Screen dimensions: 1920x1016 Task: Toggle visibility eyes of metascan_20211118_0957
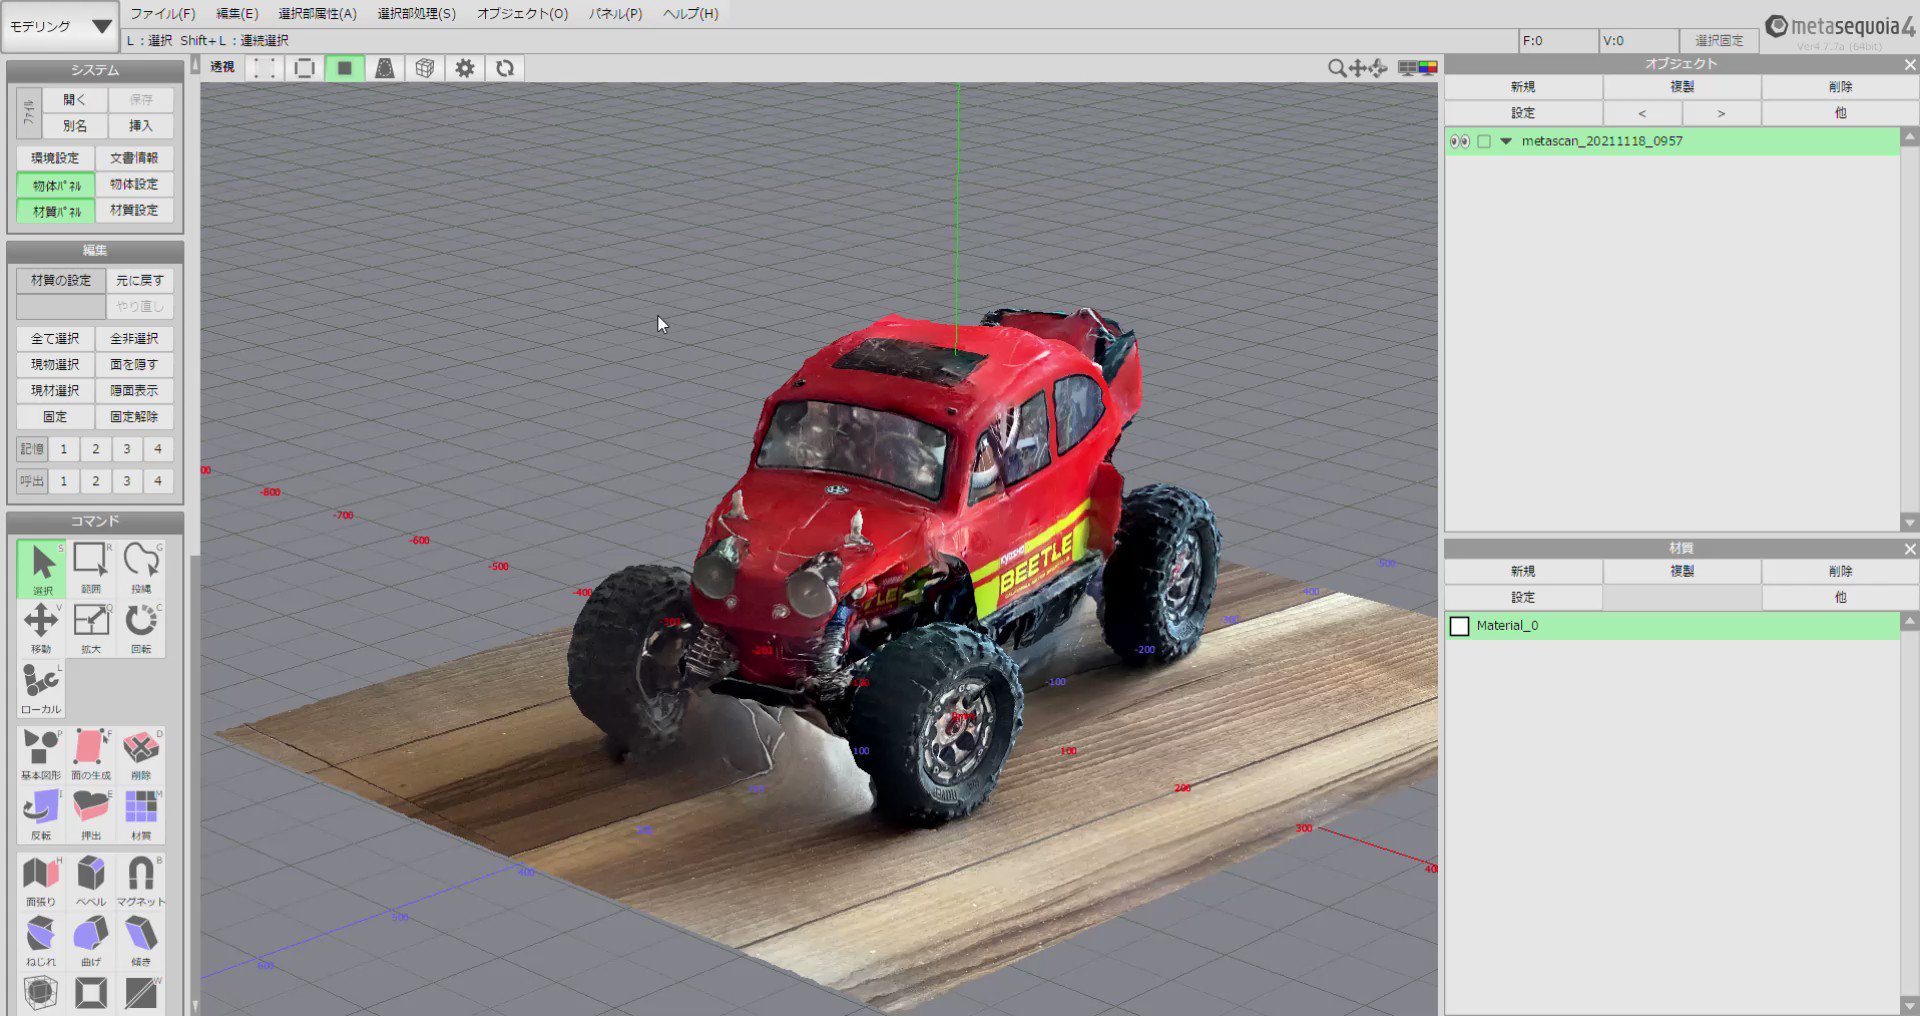(1459, 141)
